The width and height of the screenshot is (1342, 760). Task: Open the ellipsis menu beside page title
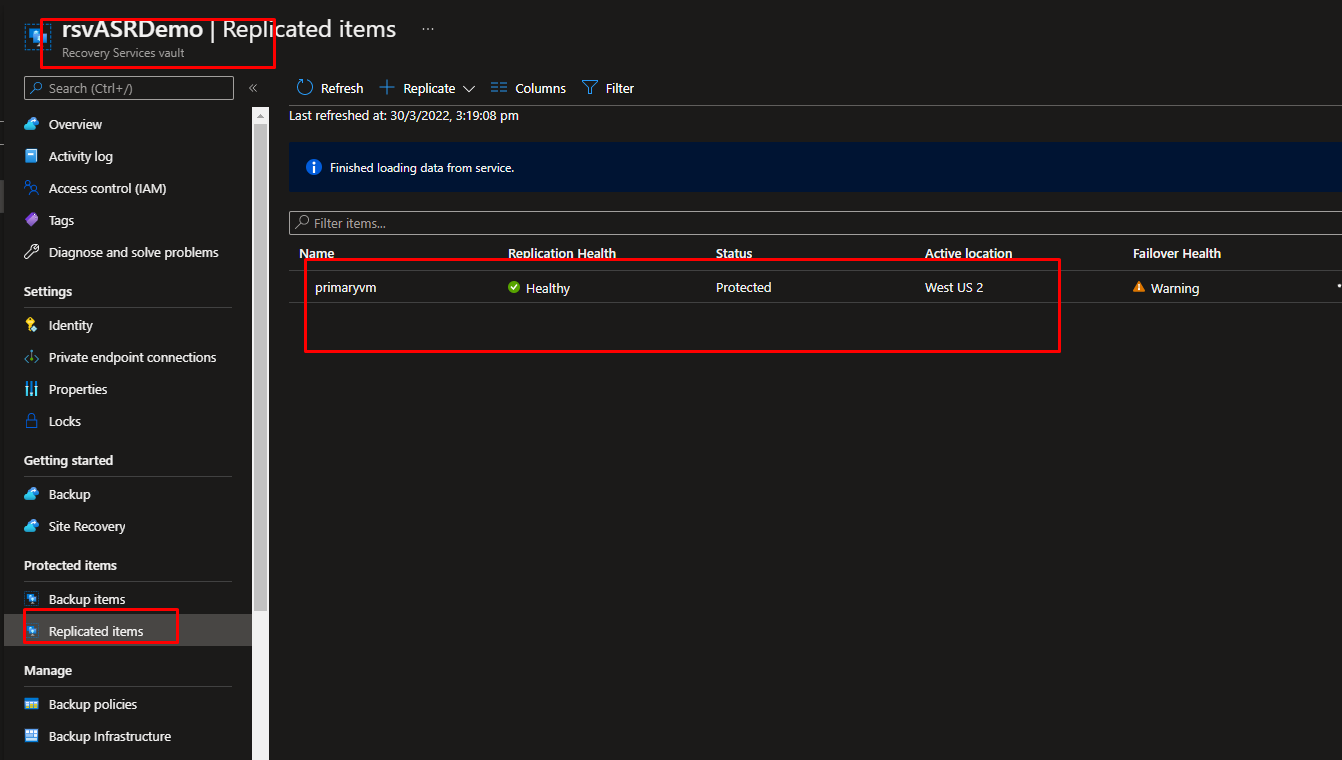[x=428, y=29]
